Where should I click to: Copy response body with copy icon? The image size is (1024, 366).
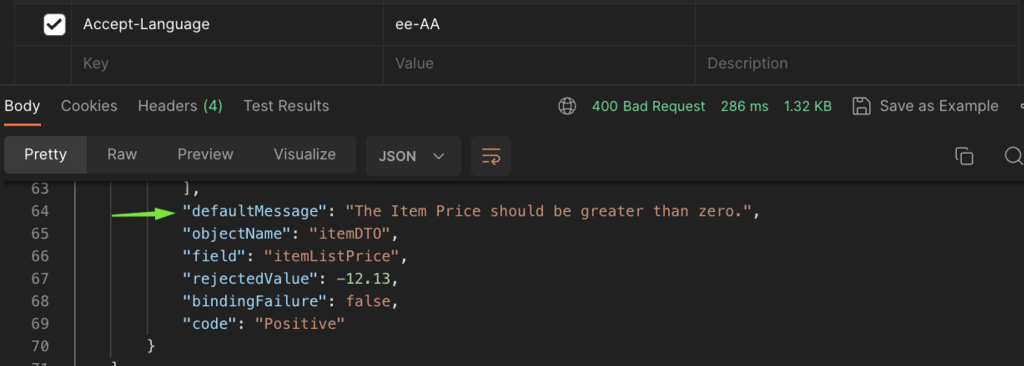964,156
